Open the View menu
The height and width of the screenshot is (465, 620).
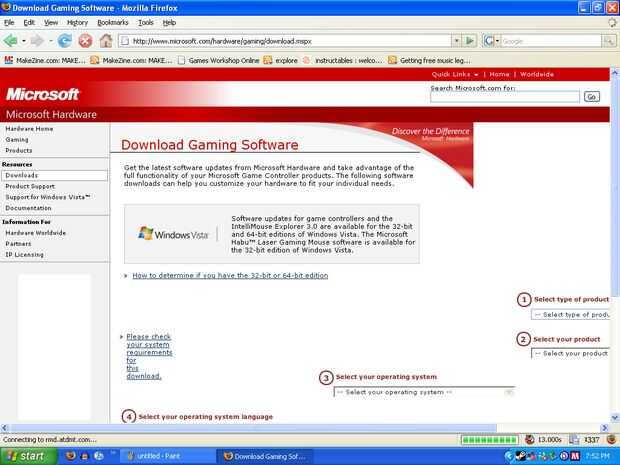51,23
